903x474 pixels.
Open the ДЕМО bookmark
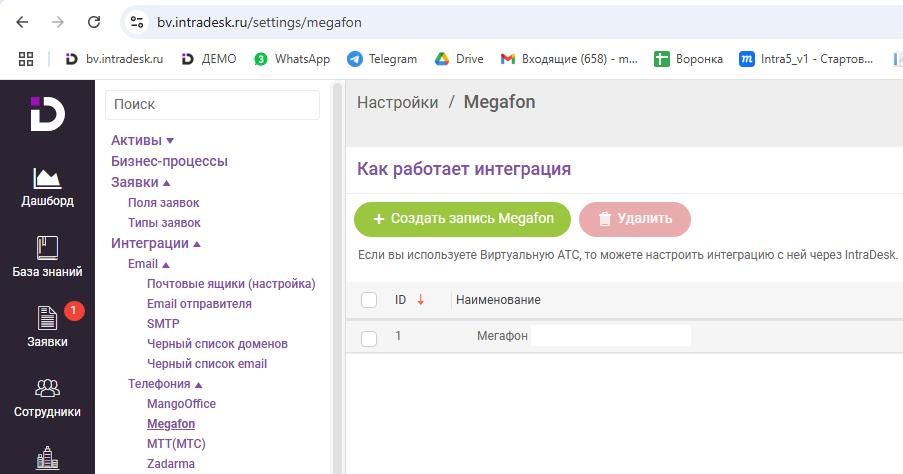click(209, 59)
